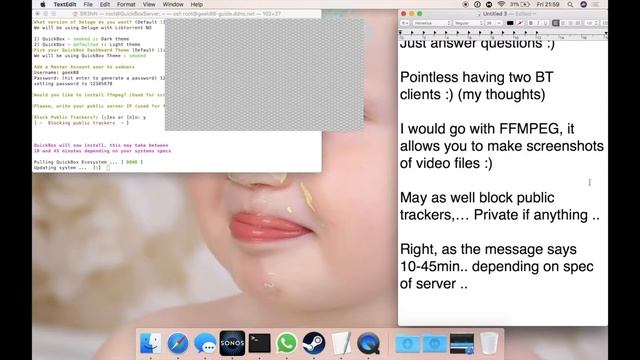Open the Trash in the Dock
This screenshot has width=640, height=360.
click(489, 343)
